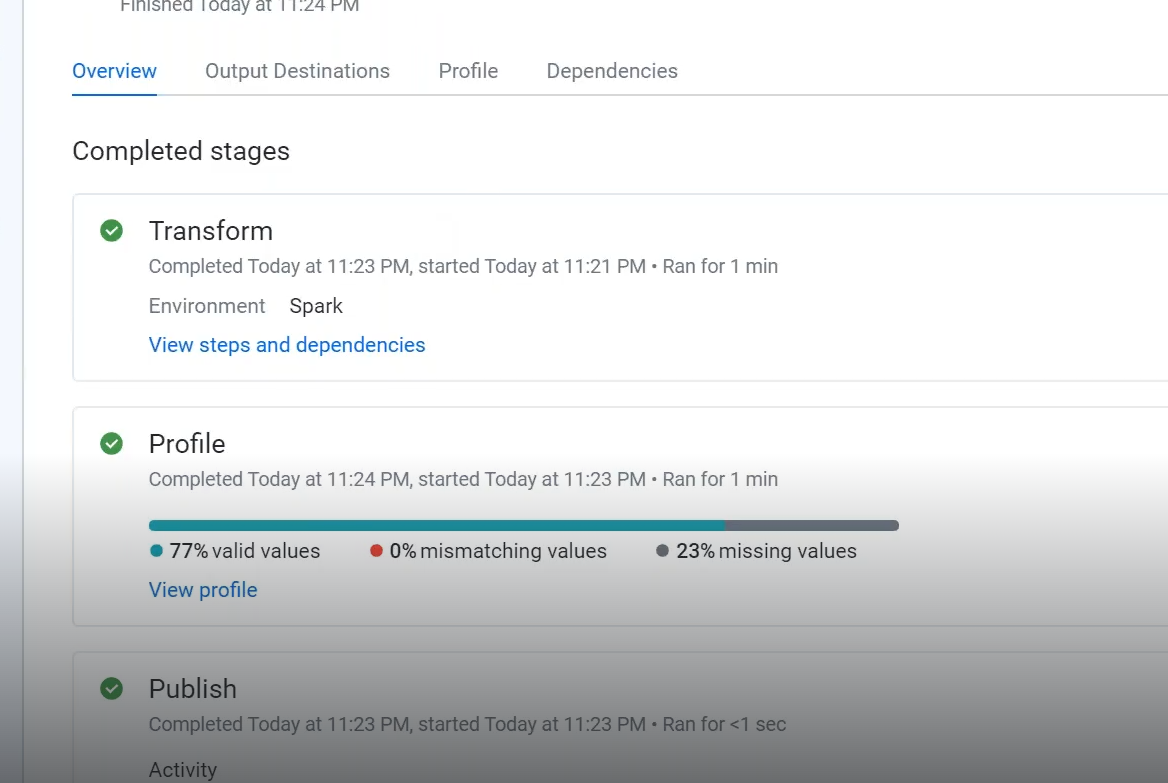Viewport: 1168px width, 783px height.
Task: Open View steps and dependencies link
Action: click(287, 345)
